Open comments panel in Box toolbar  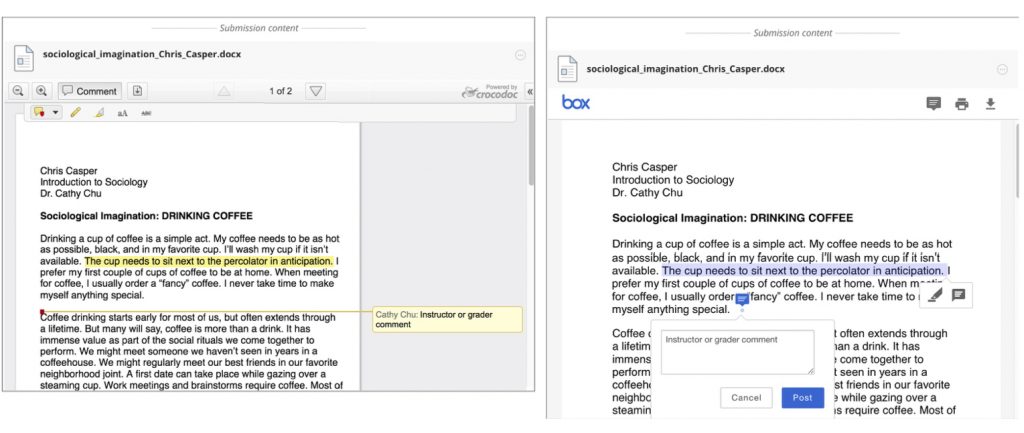coord(934,104)
